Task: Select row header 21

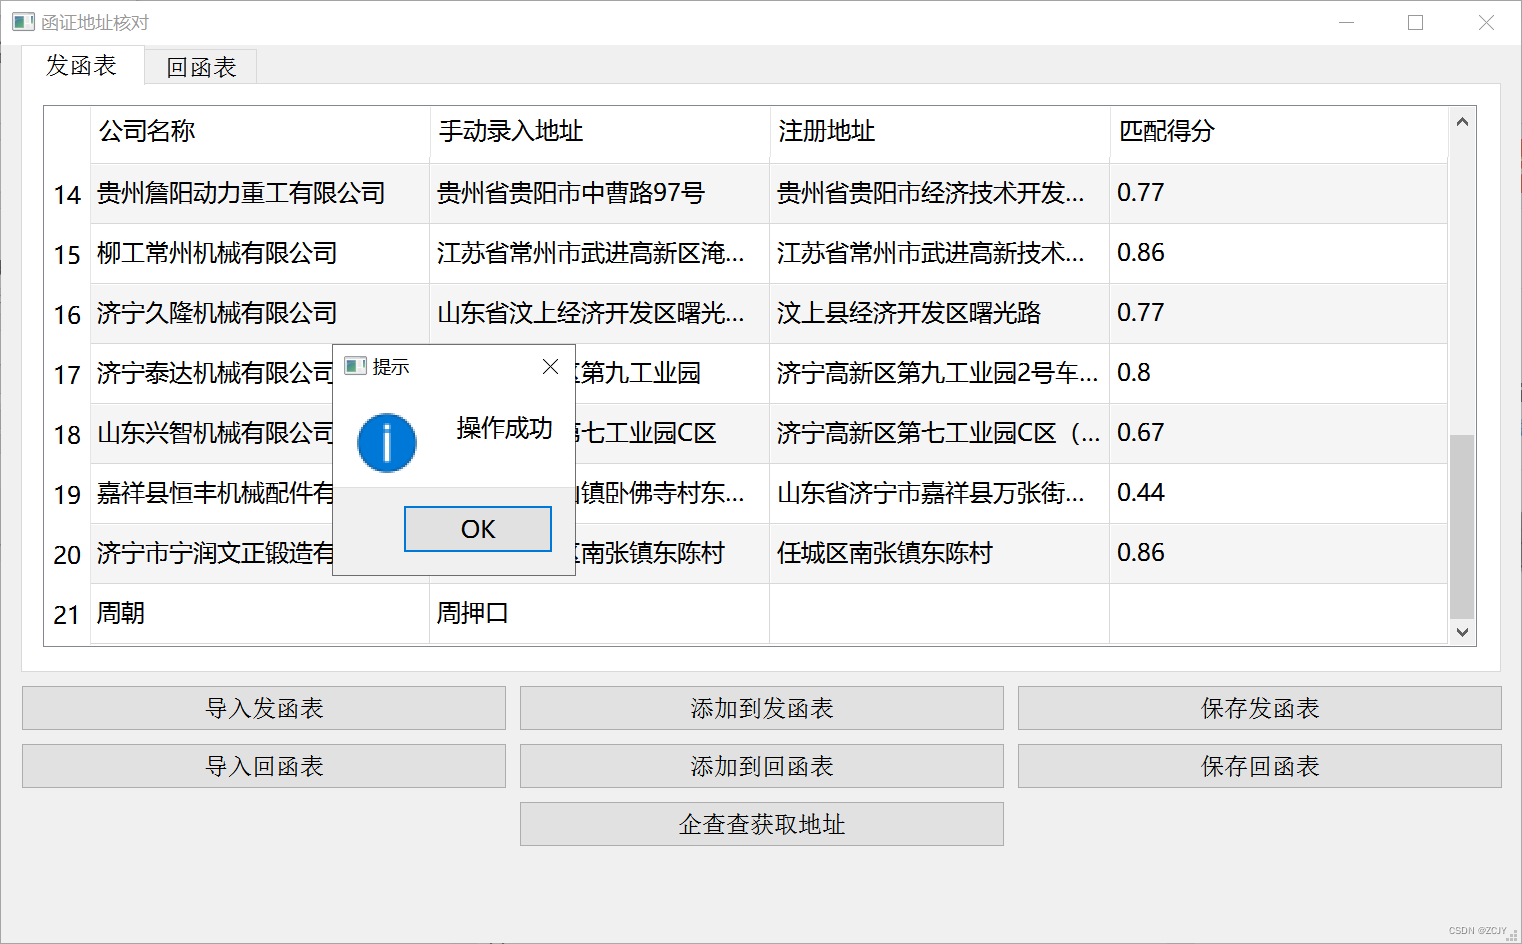Action: point(67,614)
